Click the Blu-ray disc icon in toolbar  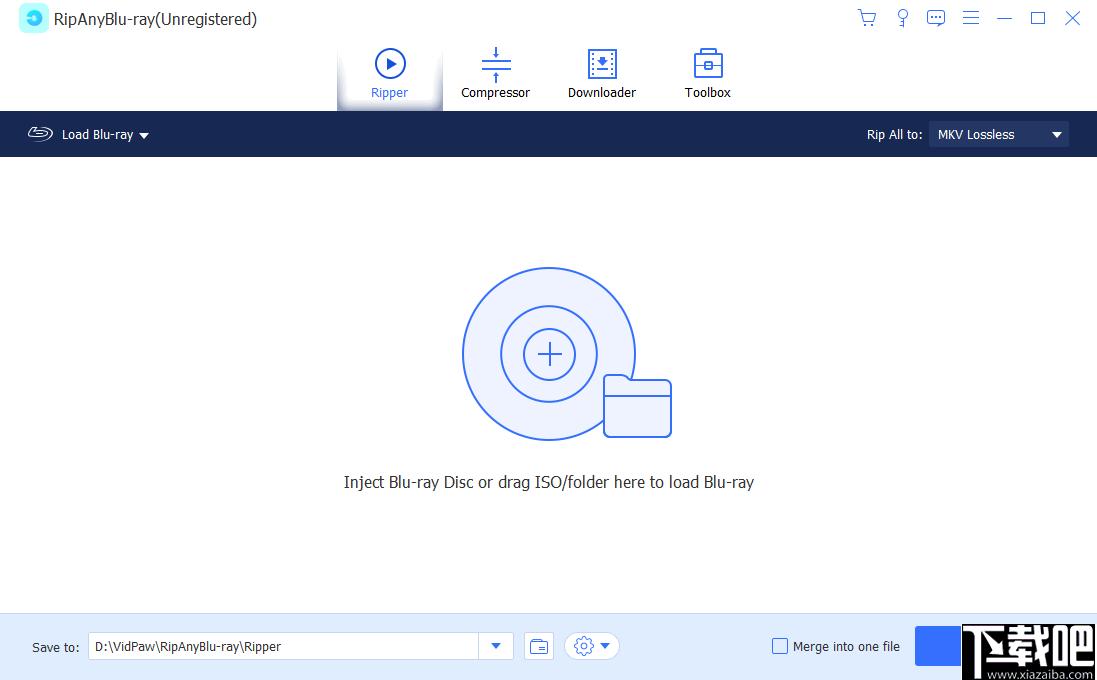click(x=40, y=134)
